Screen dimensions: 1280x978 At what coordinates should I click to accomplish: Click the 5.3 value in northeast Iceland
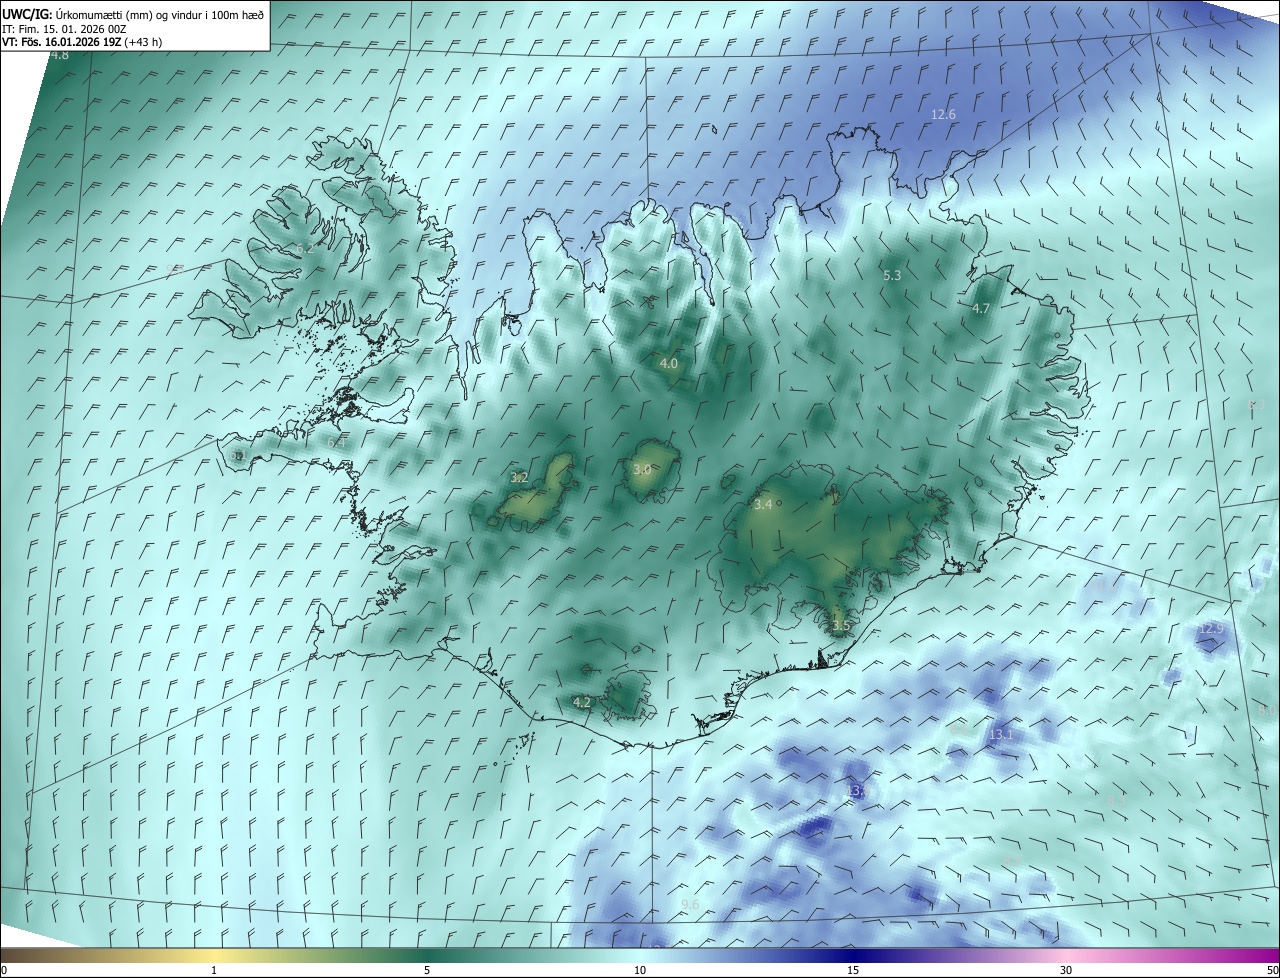coord(892,275)
